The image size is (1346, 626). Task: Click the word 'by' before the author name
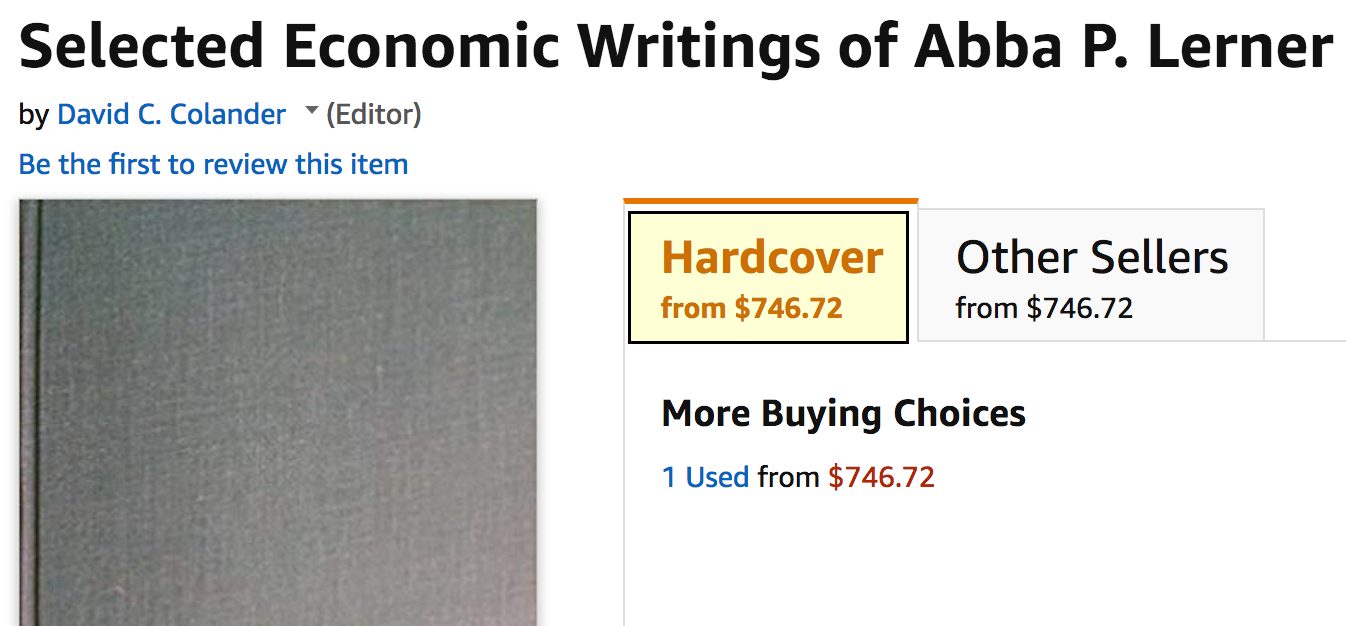tap(33, 115)
